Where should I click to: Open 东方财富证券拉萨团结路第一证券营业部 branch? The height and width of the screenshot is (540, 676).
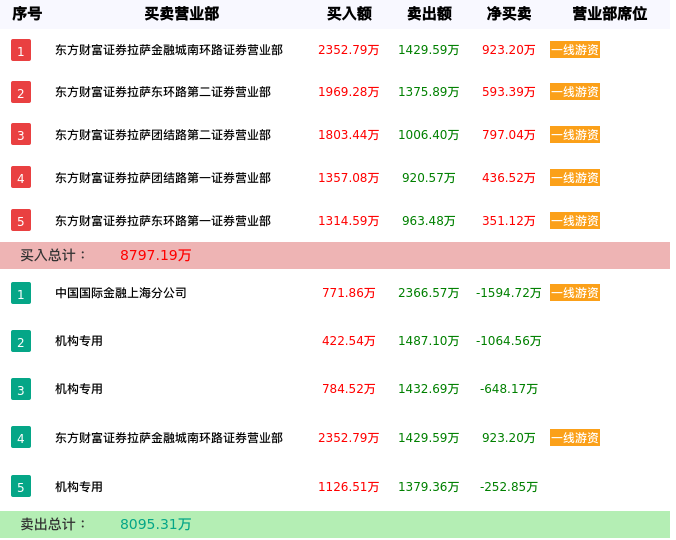(163, 178)
